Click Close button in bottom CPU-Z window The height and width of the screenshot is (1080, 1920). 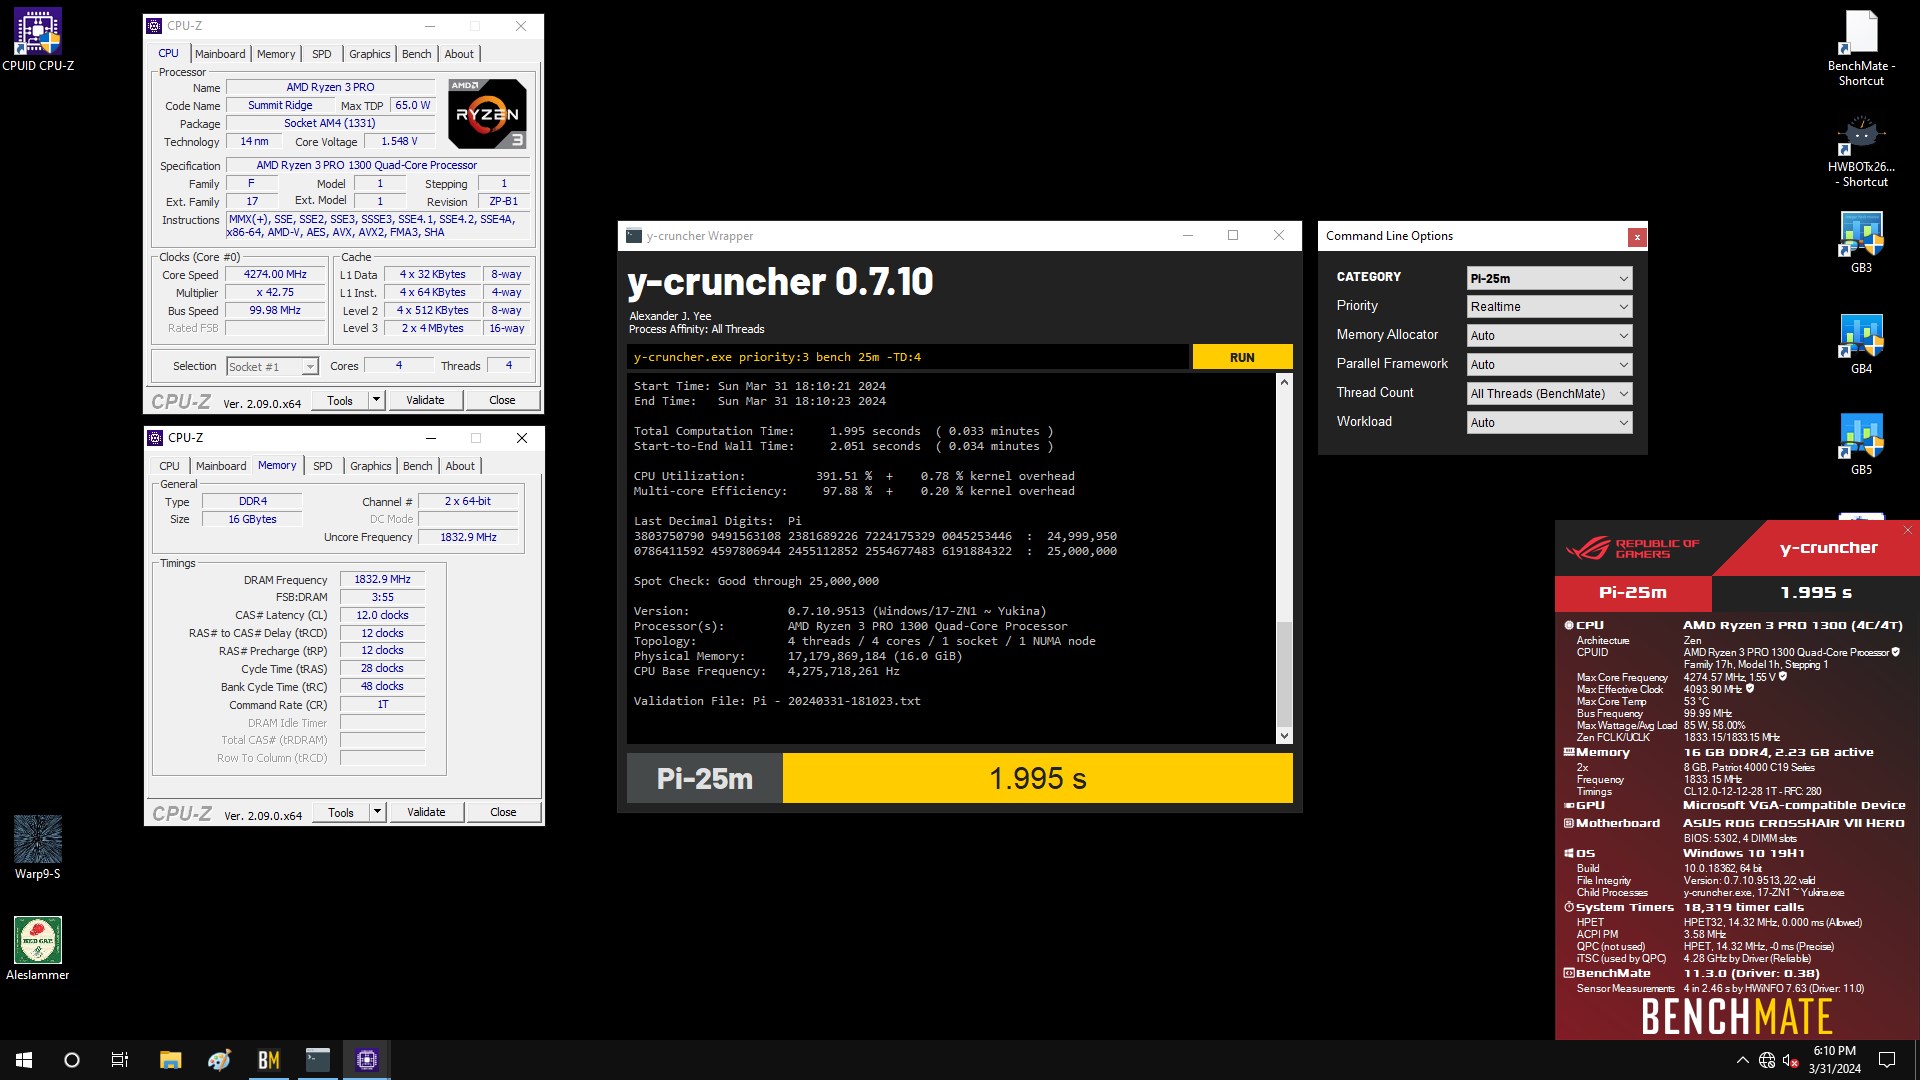pos(503,812)
